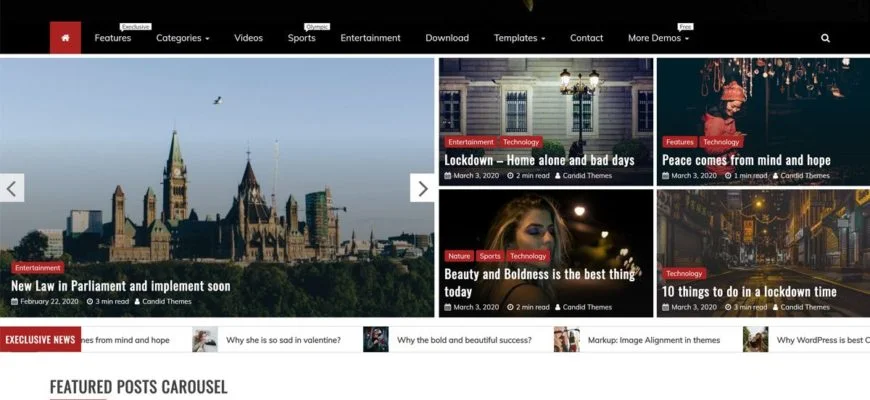Click the red home icon in navigation
The image size is (870, 400).
coord(65,38)
